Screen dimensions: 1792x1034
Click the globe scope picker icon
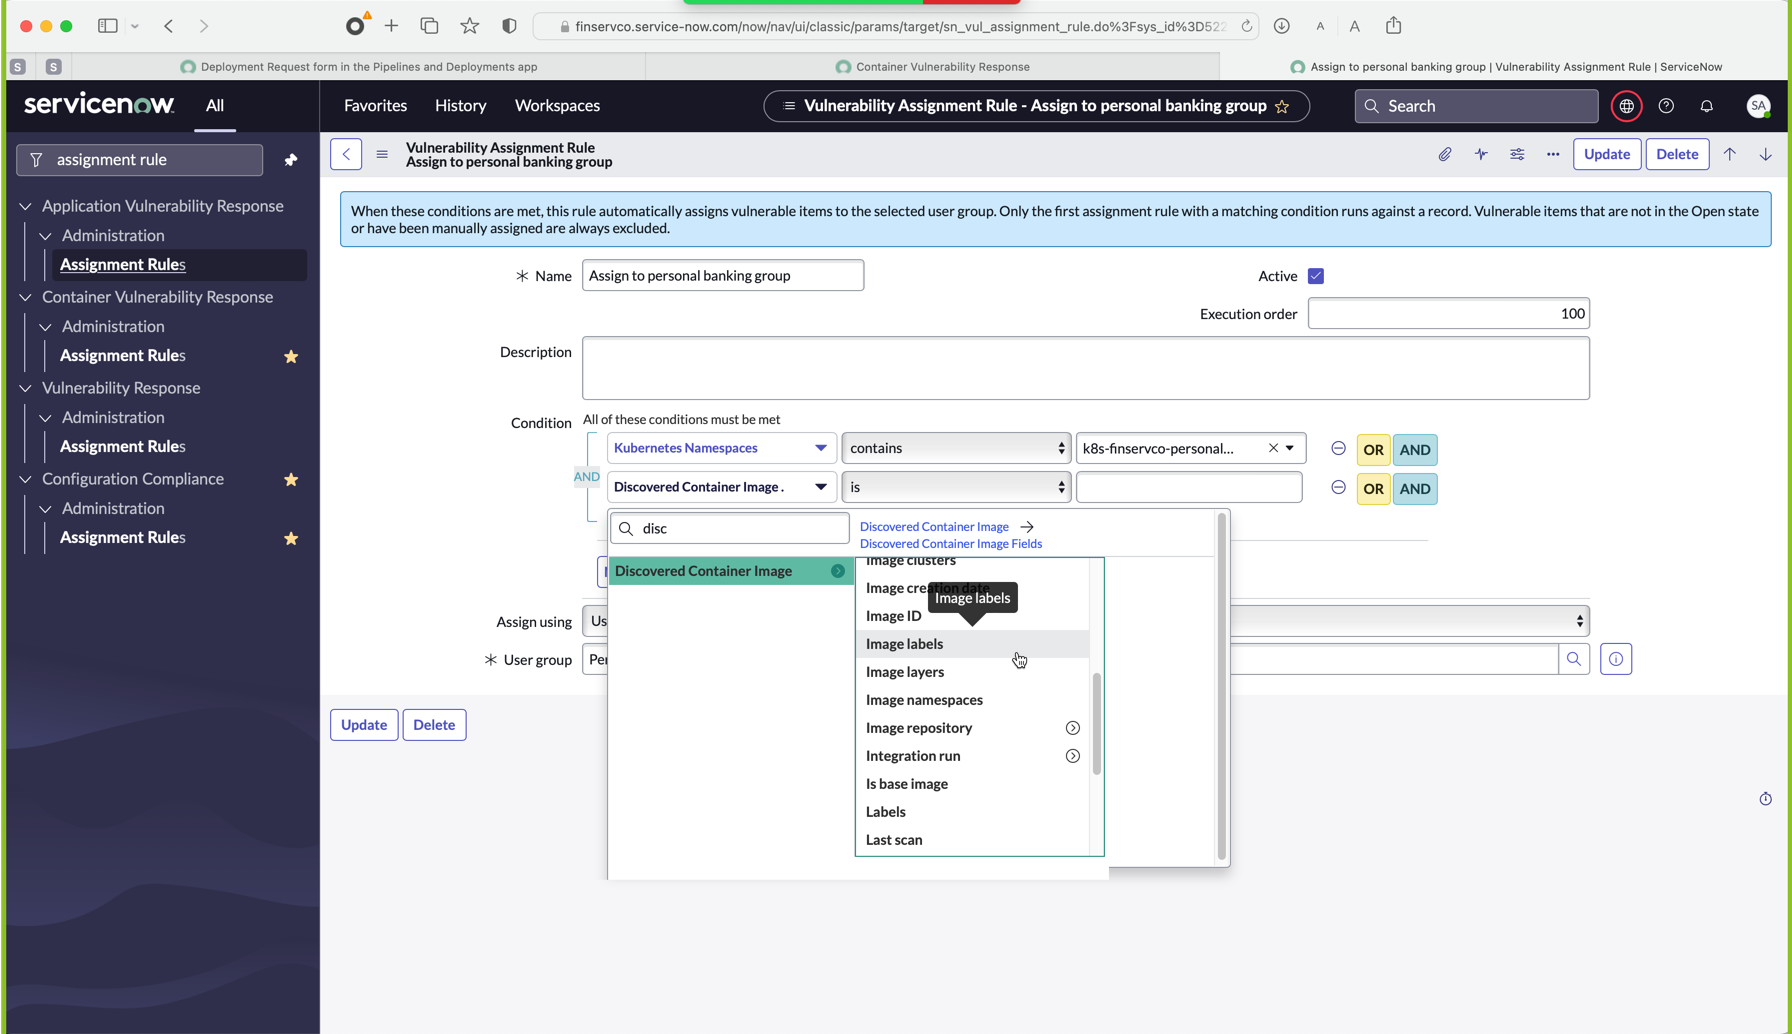[1627, 106]
